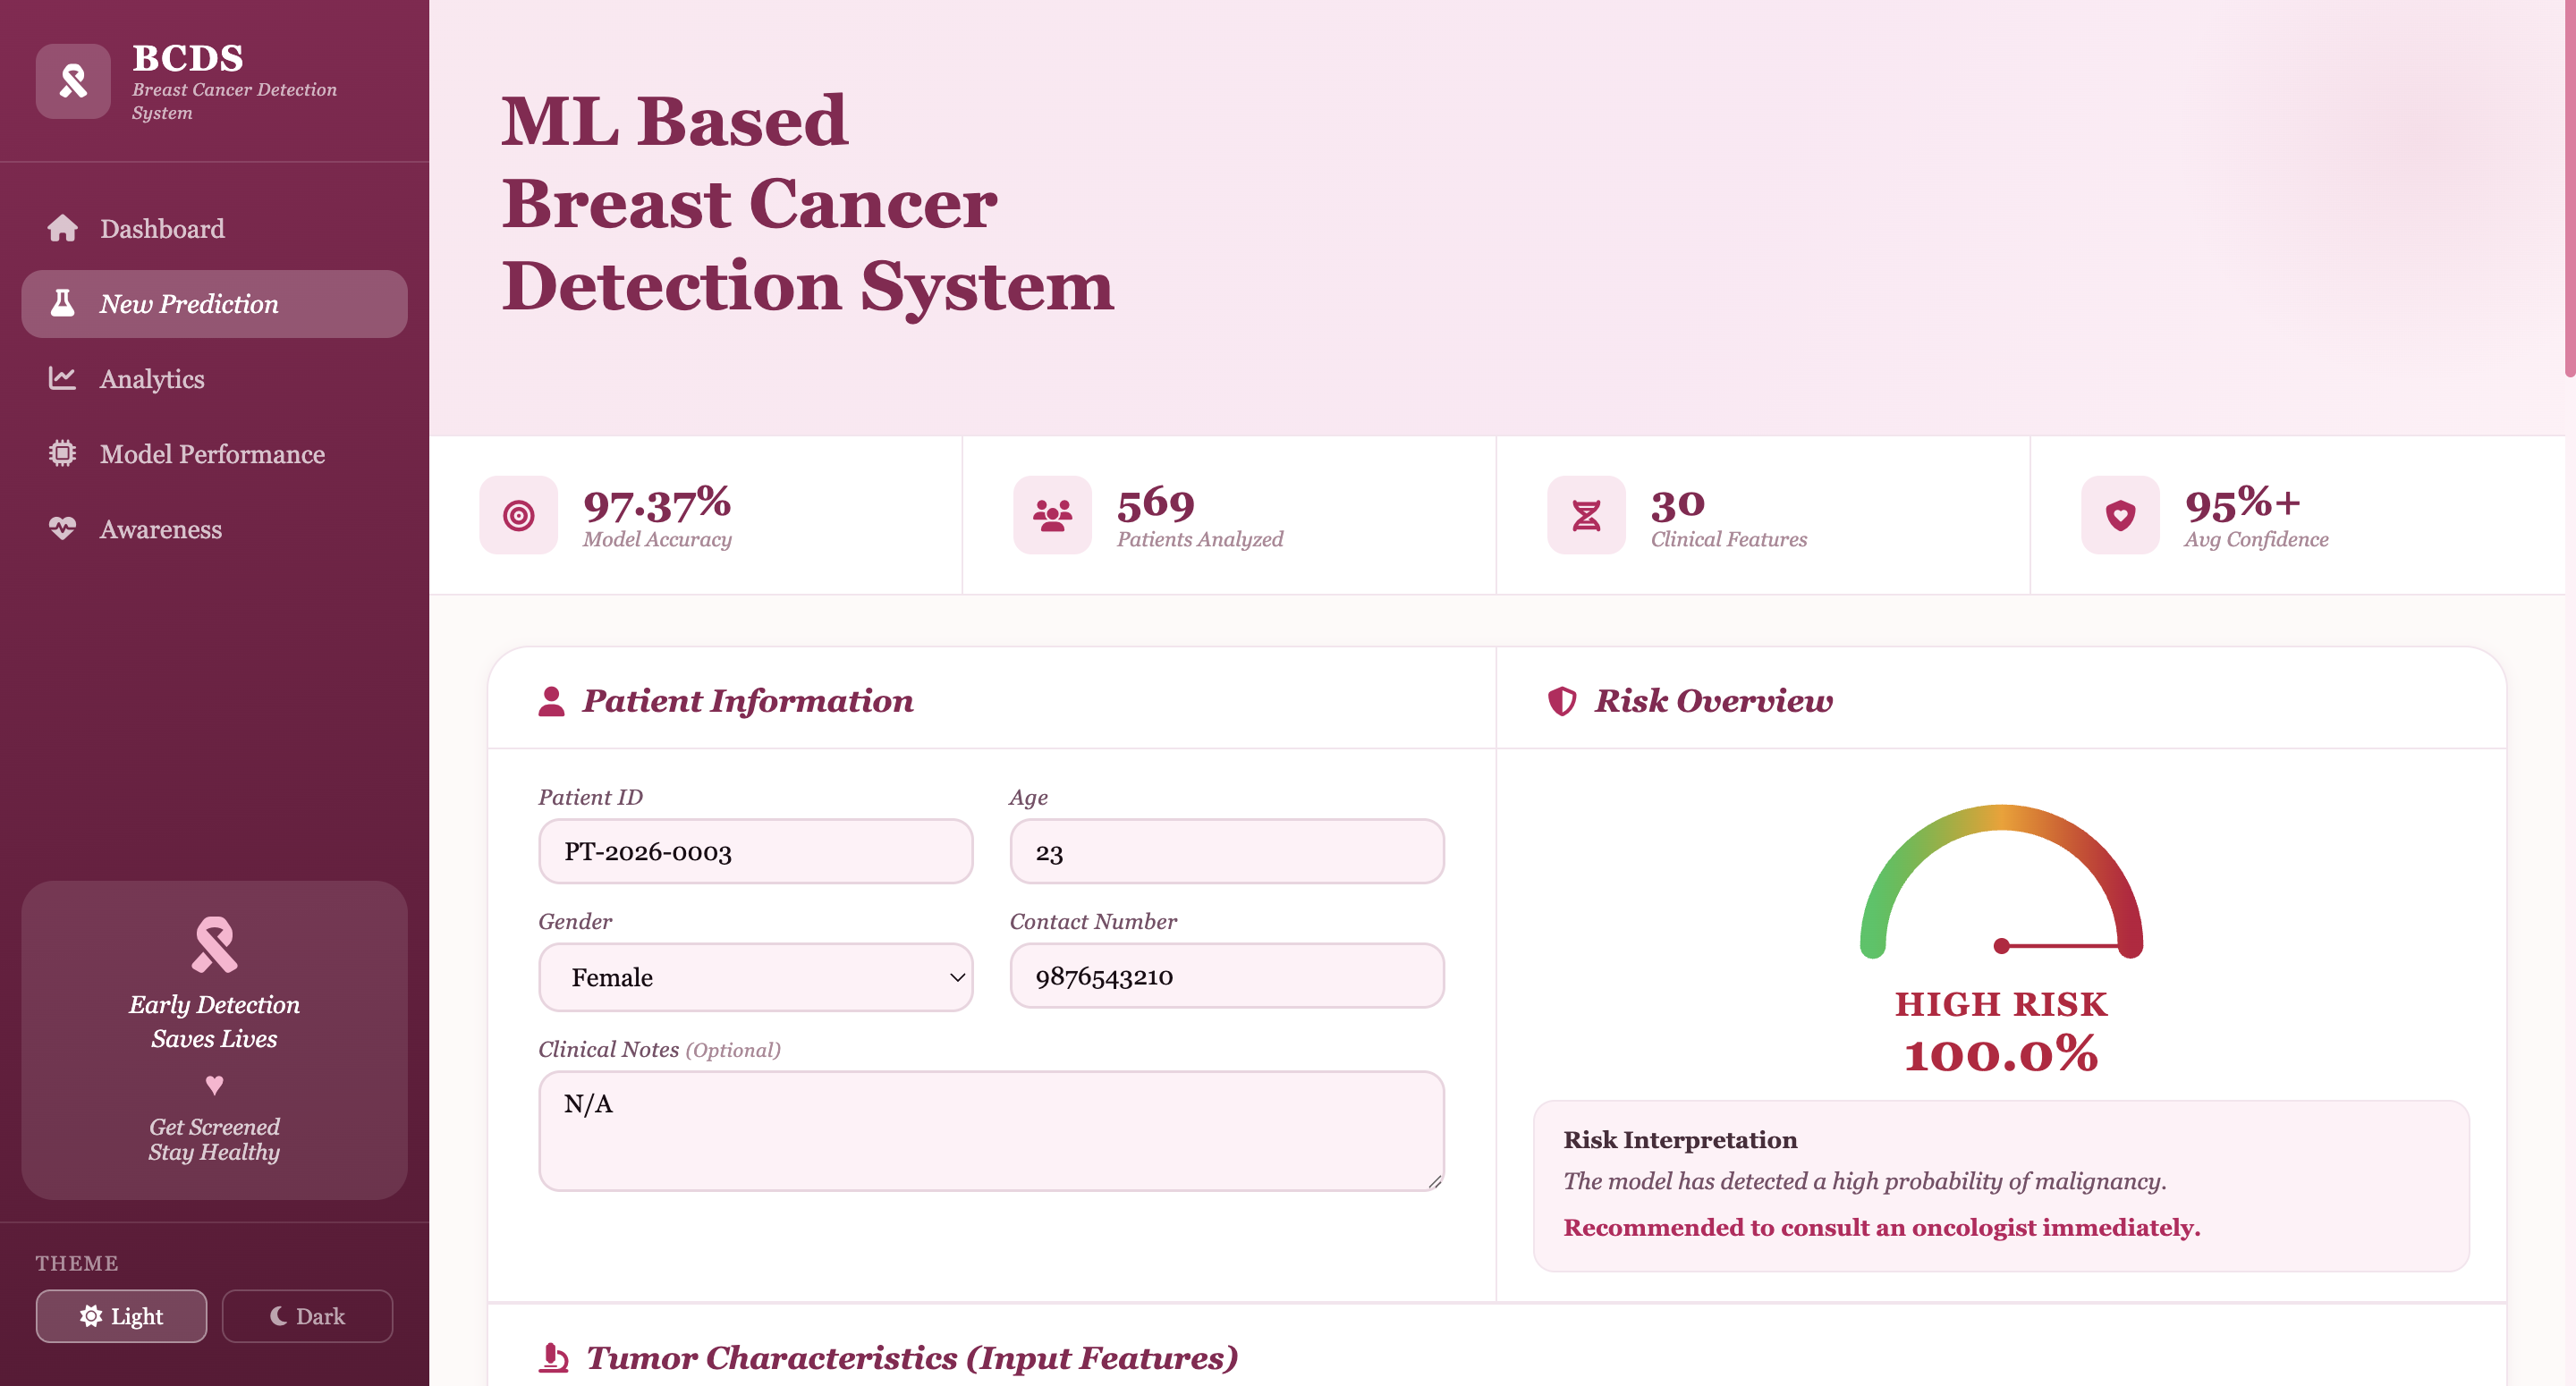Click the Tumor Characteristics microscope icon

[553, 1357]
